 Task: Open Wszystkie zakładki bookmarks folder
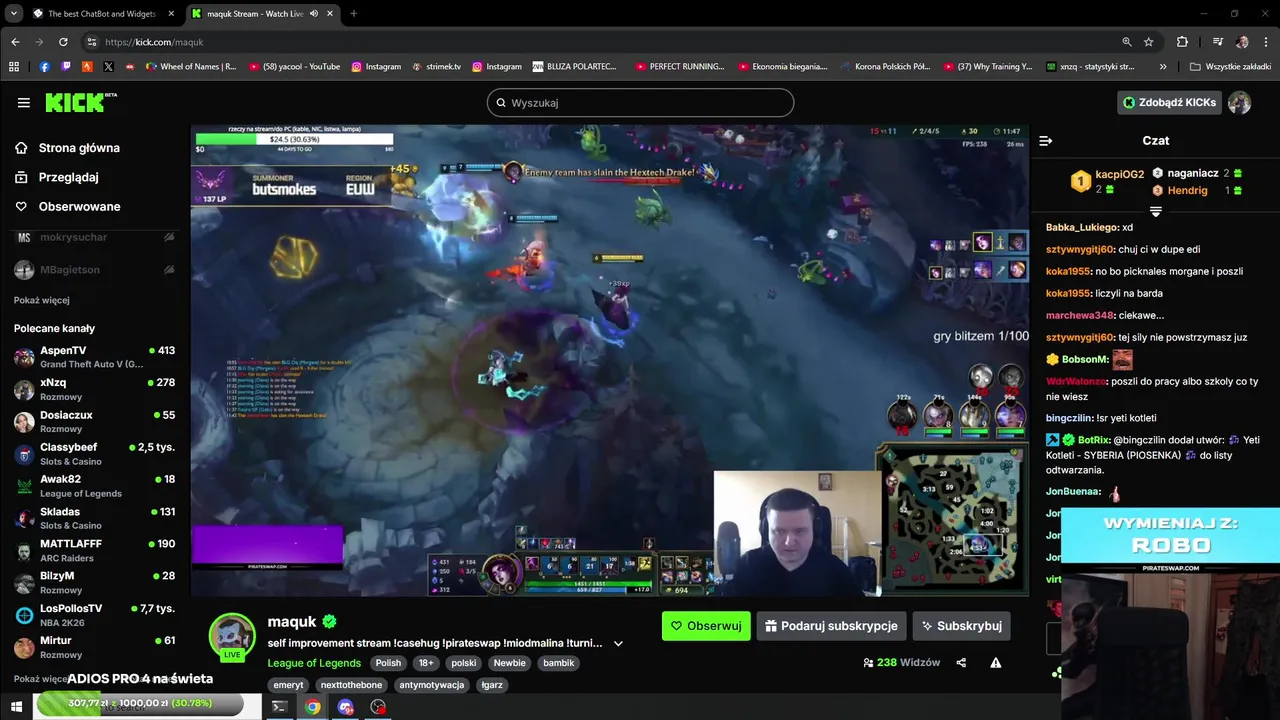[1230, 67]
